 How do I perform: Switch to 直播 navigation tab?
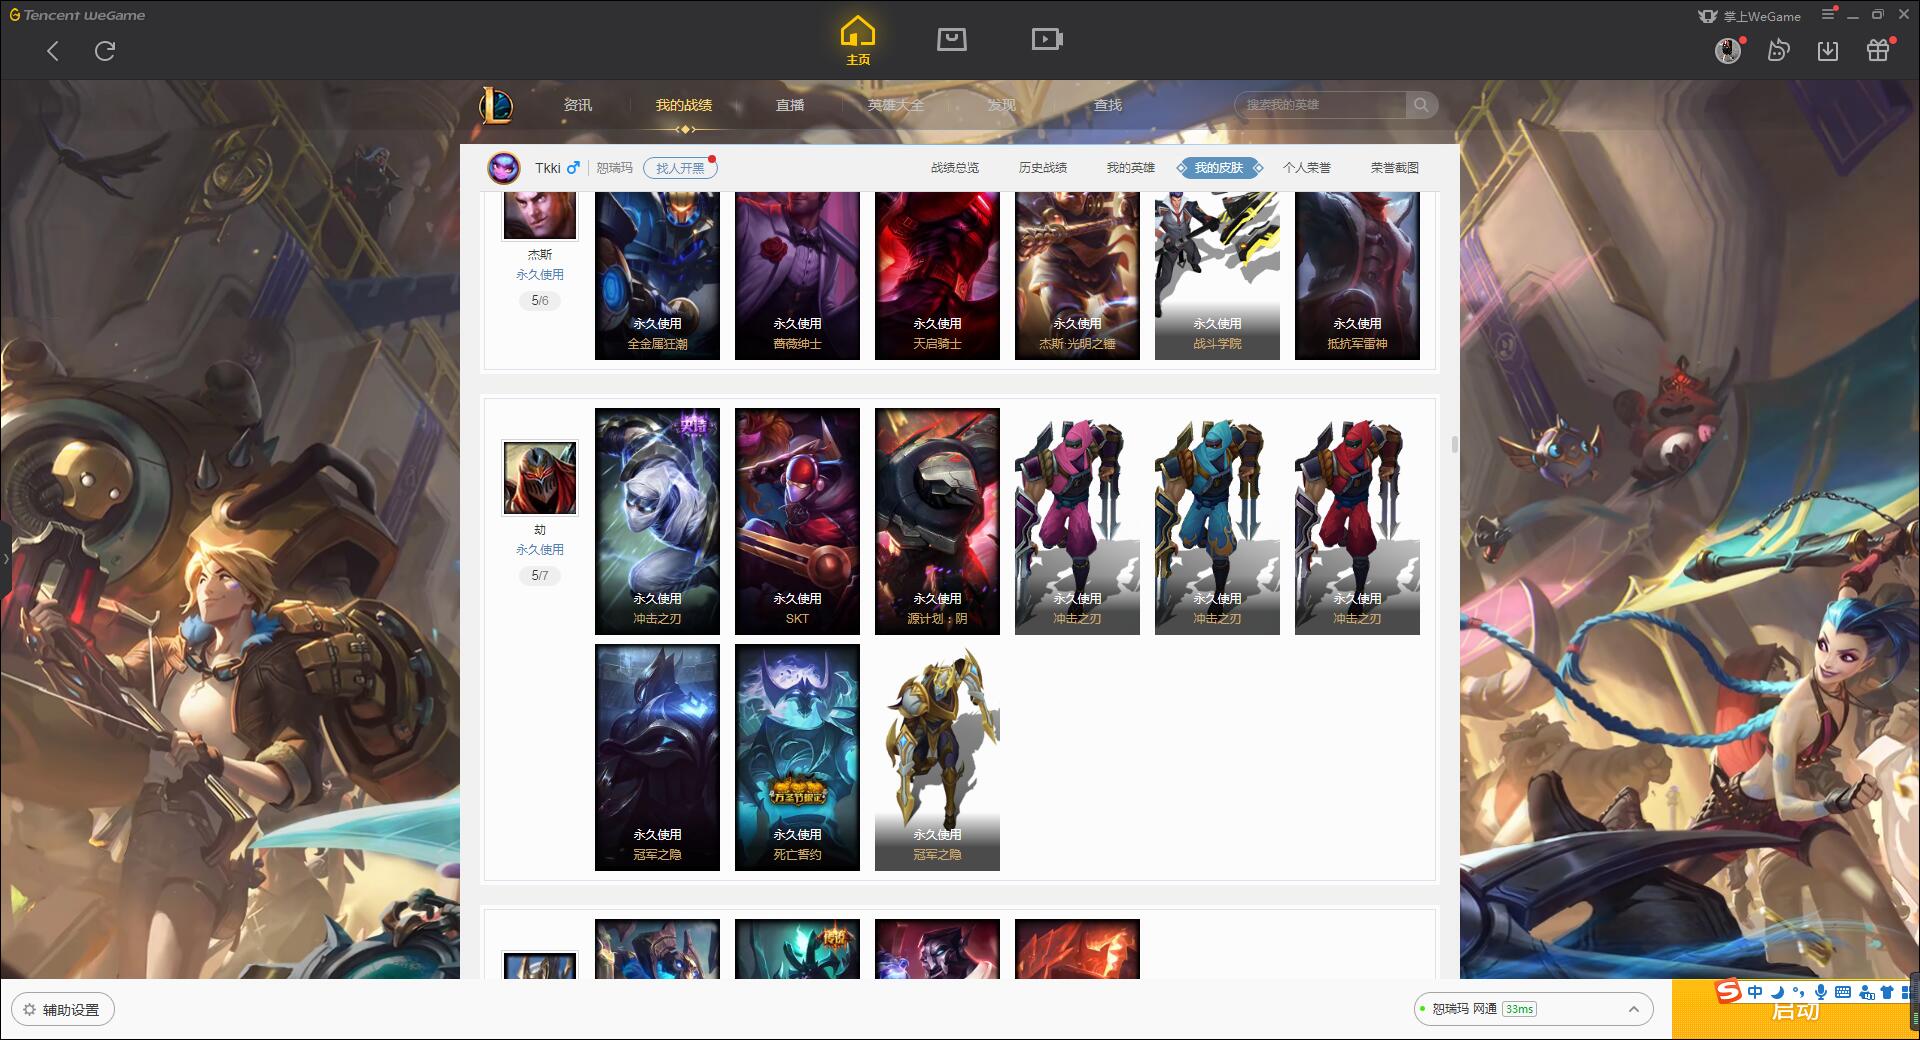pos(790,105)
